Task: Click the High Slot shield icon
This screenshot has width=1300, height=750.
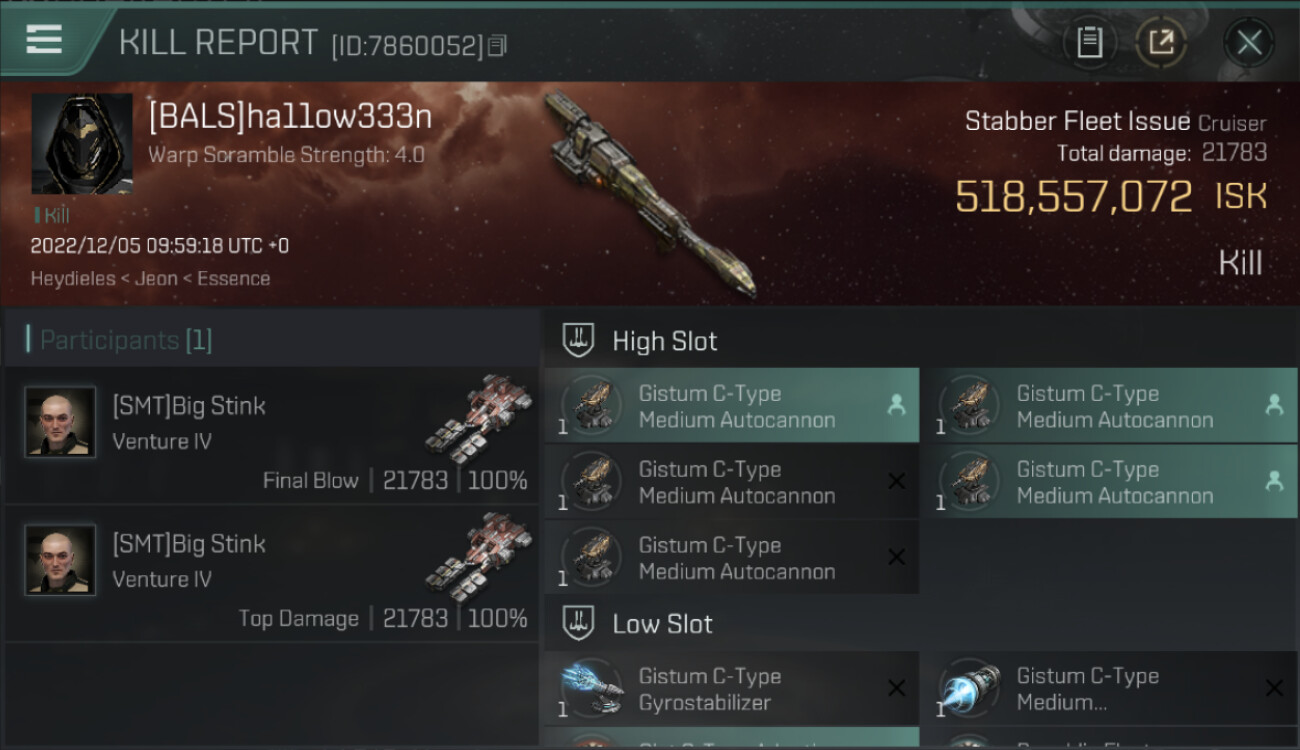Action: click(x=578, y=340)
